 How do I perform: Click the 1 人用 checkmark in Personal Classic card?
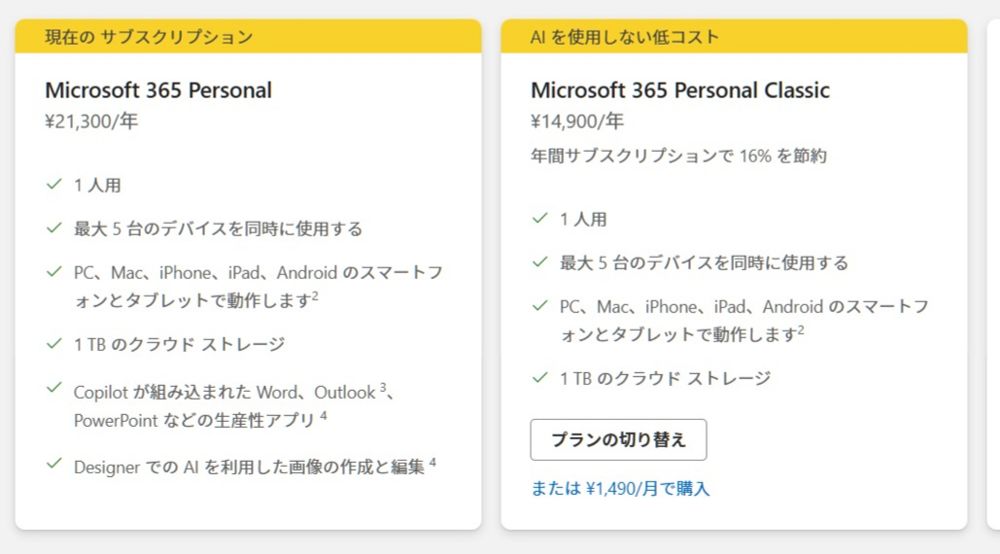coord(540,218)
